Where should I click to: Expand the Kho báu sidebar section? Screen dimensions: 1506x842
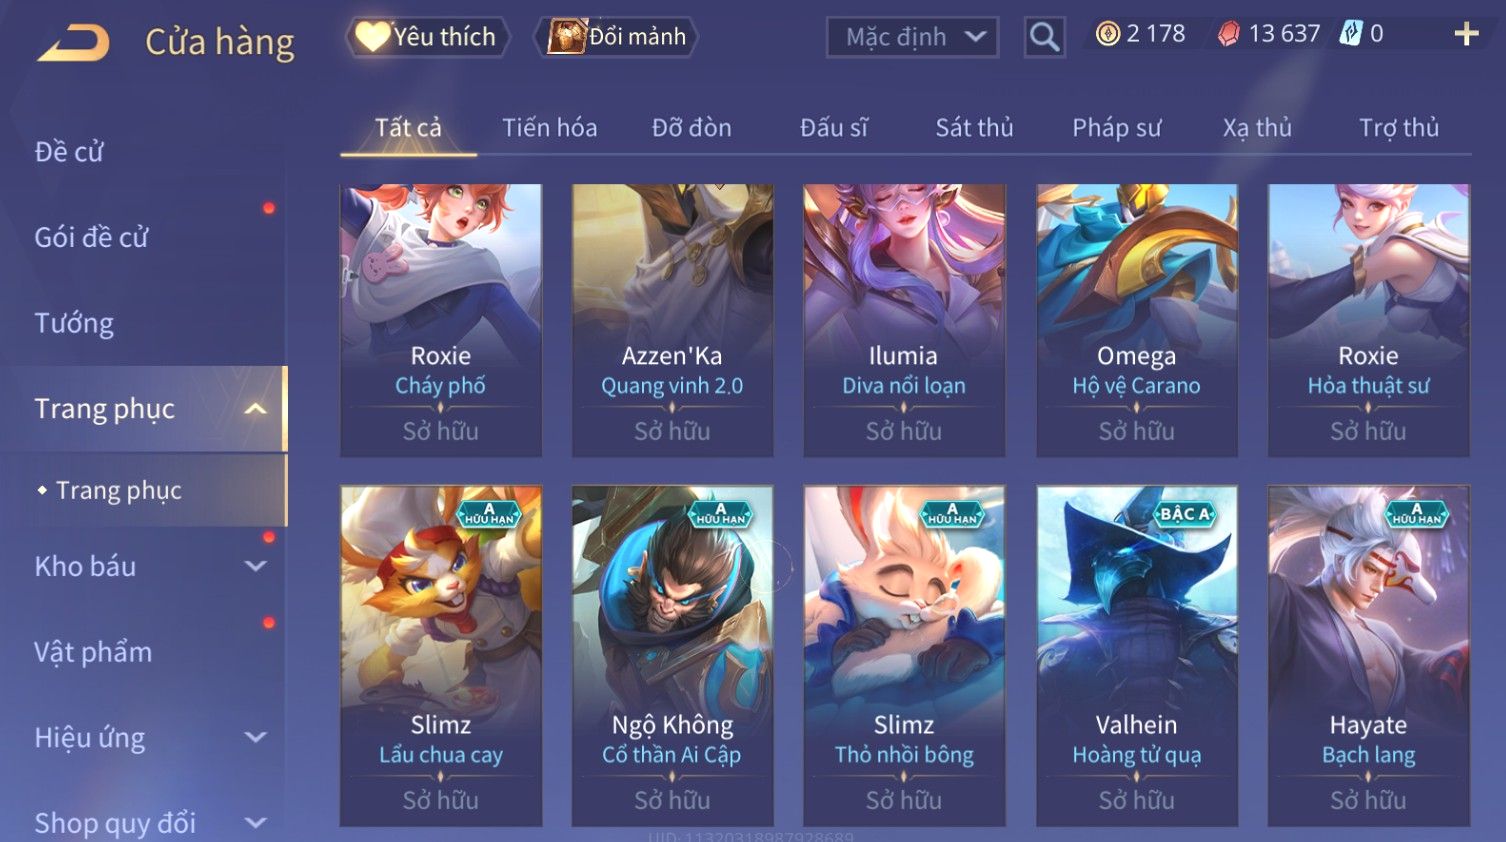coord(256,566)
